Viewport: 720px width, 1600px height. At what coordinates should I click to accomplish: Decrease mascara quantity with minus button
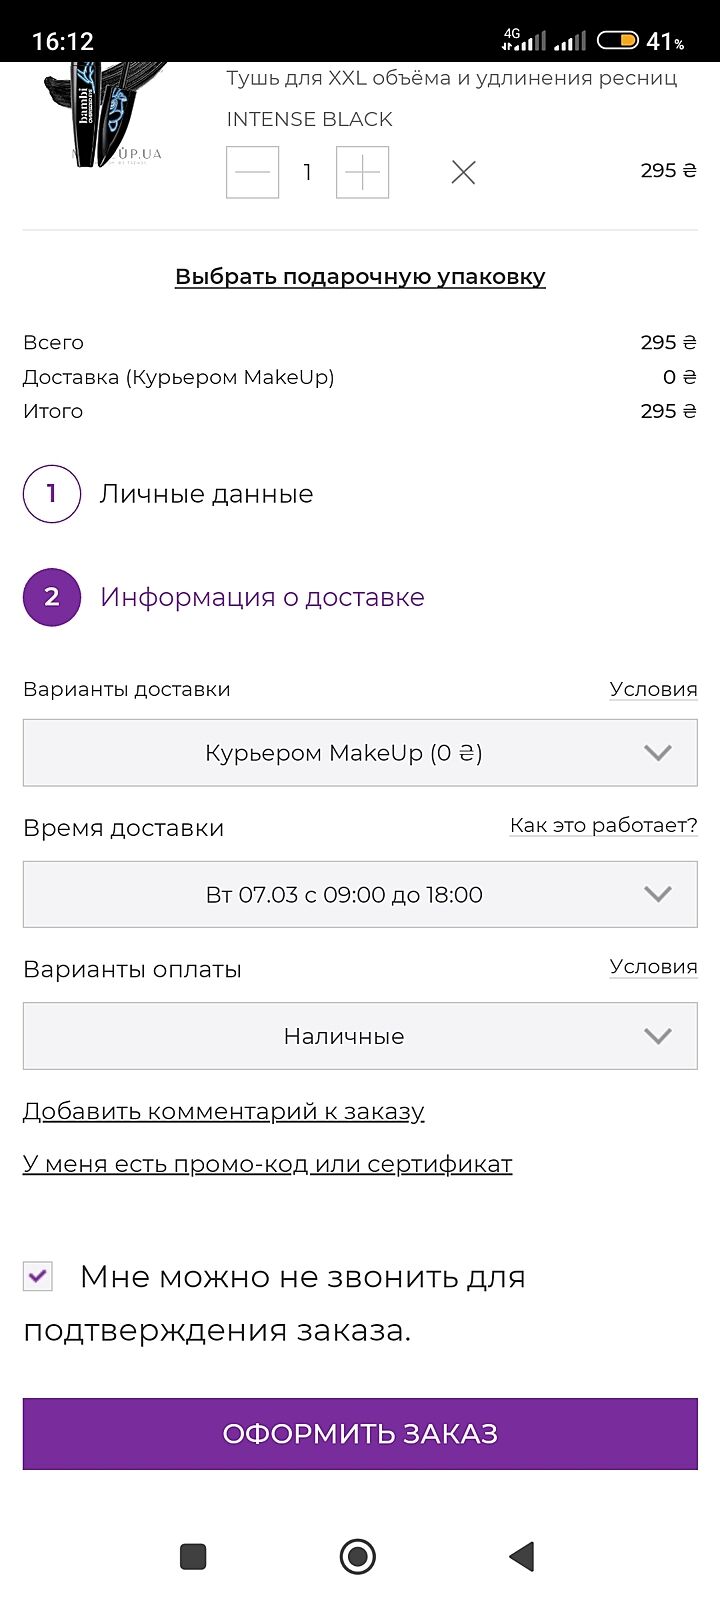coord(252,172)
